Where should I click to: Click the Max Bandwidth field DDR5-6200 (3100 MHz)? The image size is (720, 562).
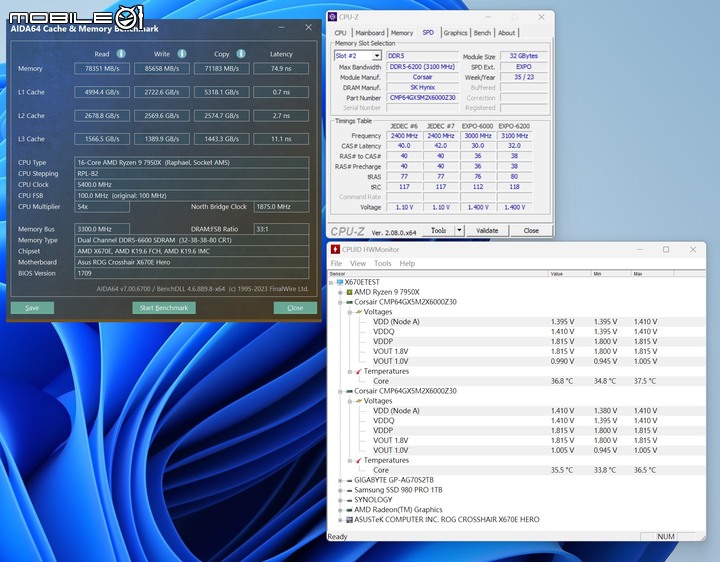click(422, 67)
